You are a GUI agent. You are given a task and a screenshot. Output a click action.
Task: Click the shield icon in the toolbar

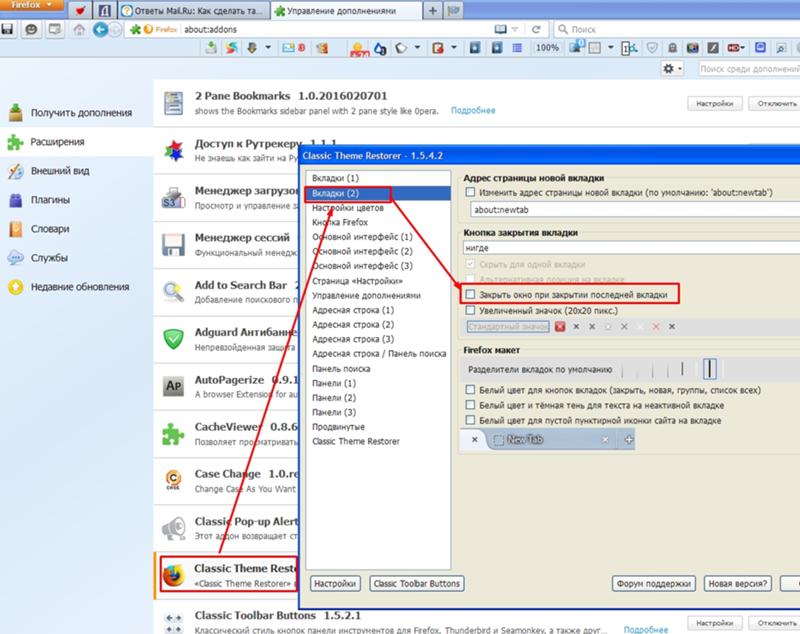[652, 48]
